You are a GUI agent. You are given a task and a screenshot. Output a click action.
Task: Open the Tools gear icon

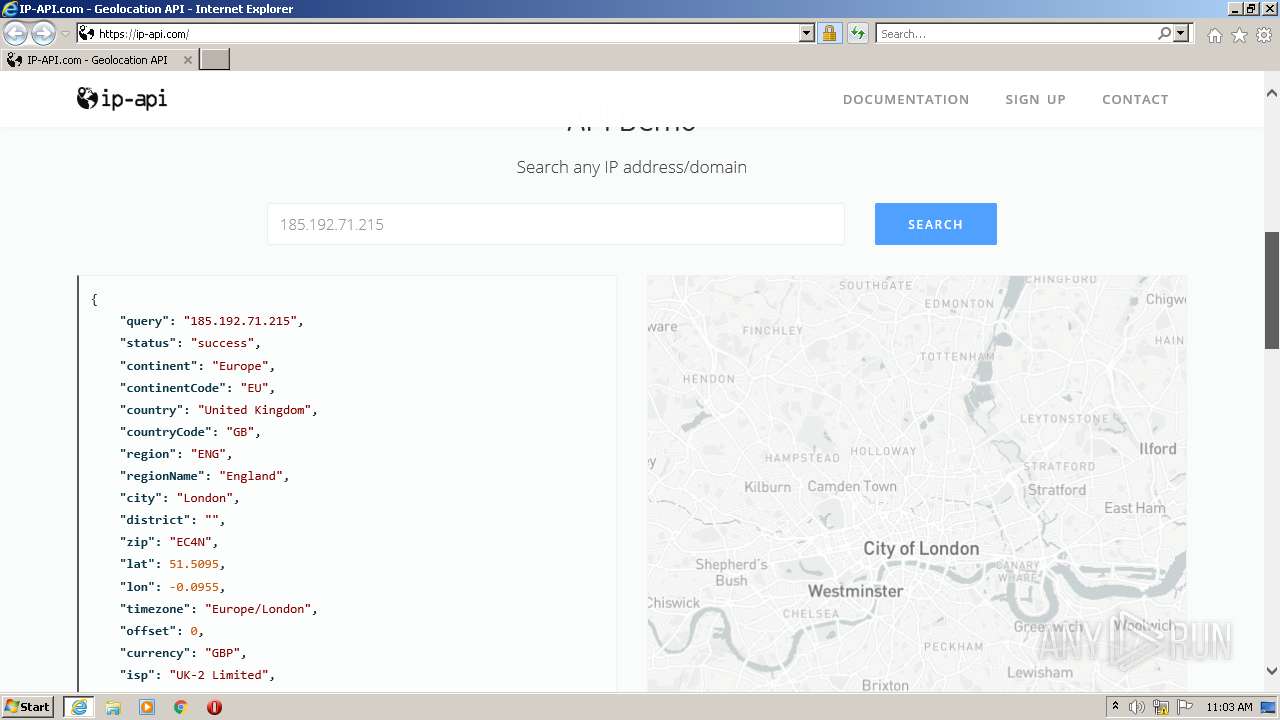pos(1264,35)
